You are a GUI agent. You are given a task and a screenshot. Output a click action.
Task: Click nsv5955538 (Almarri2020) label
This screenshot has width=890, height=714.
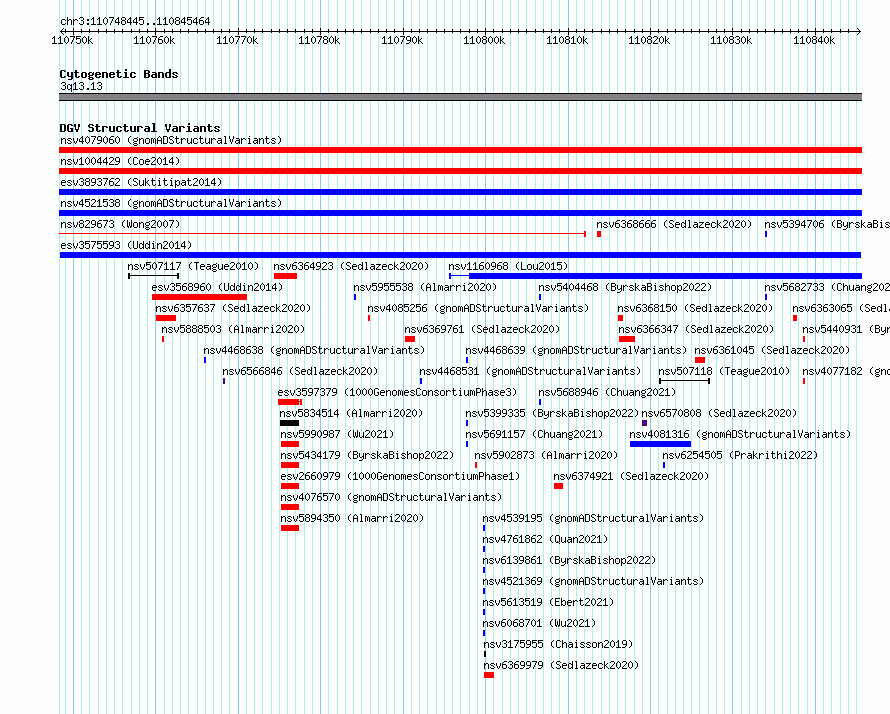425,287
